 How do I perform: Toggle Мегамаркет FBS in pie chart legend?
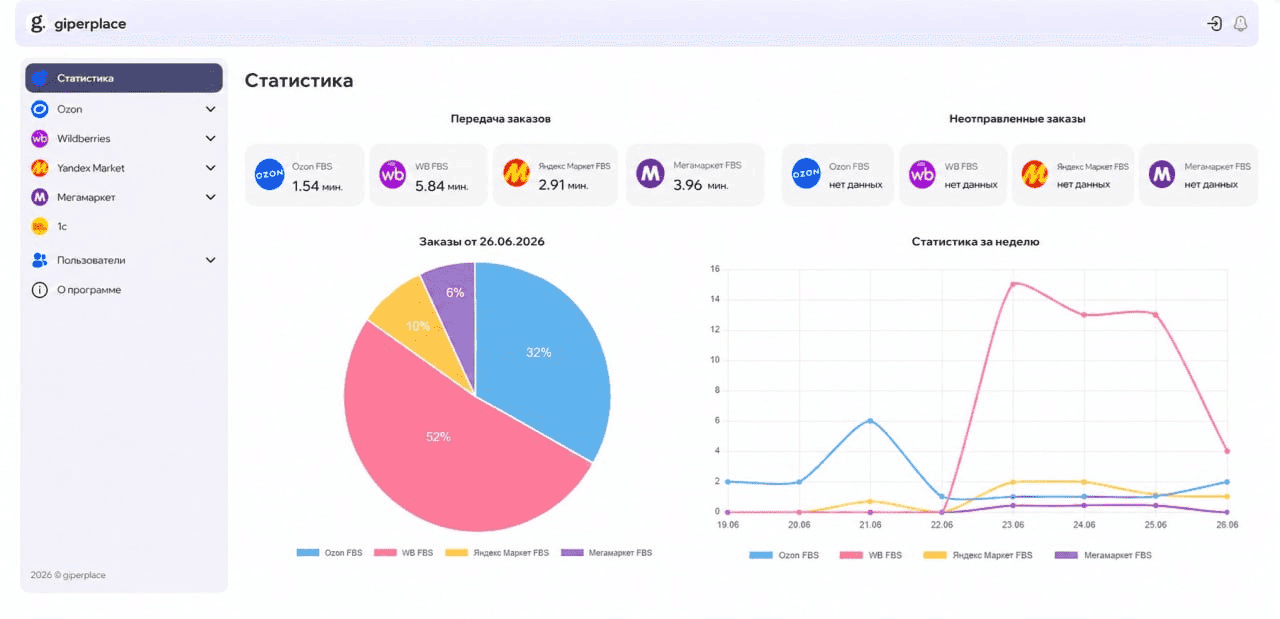click(x=606, y=552)
